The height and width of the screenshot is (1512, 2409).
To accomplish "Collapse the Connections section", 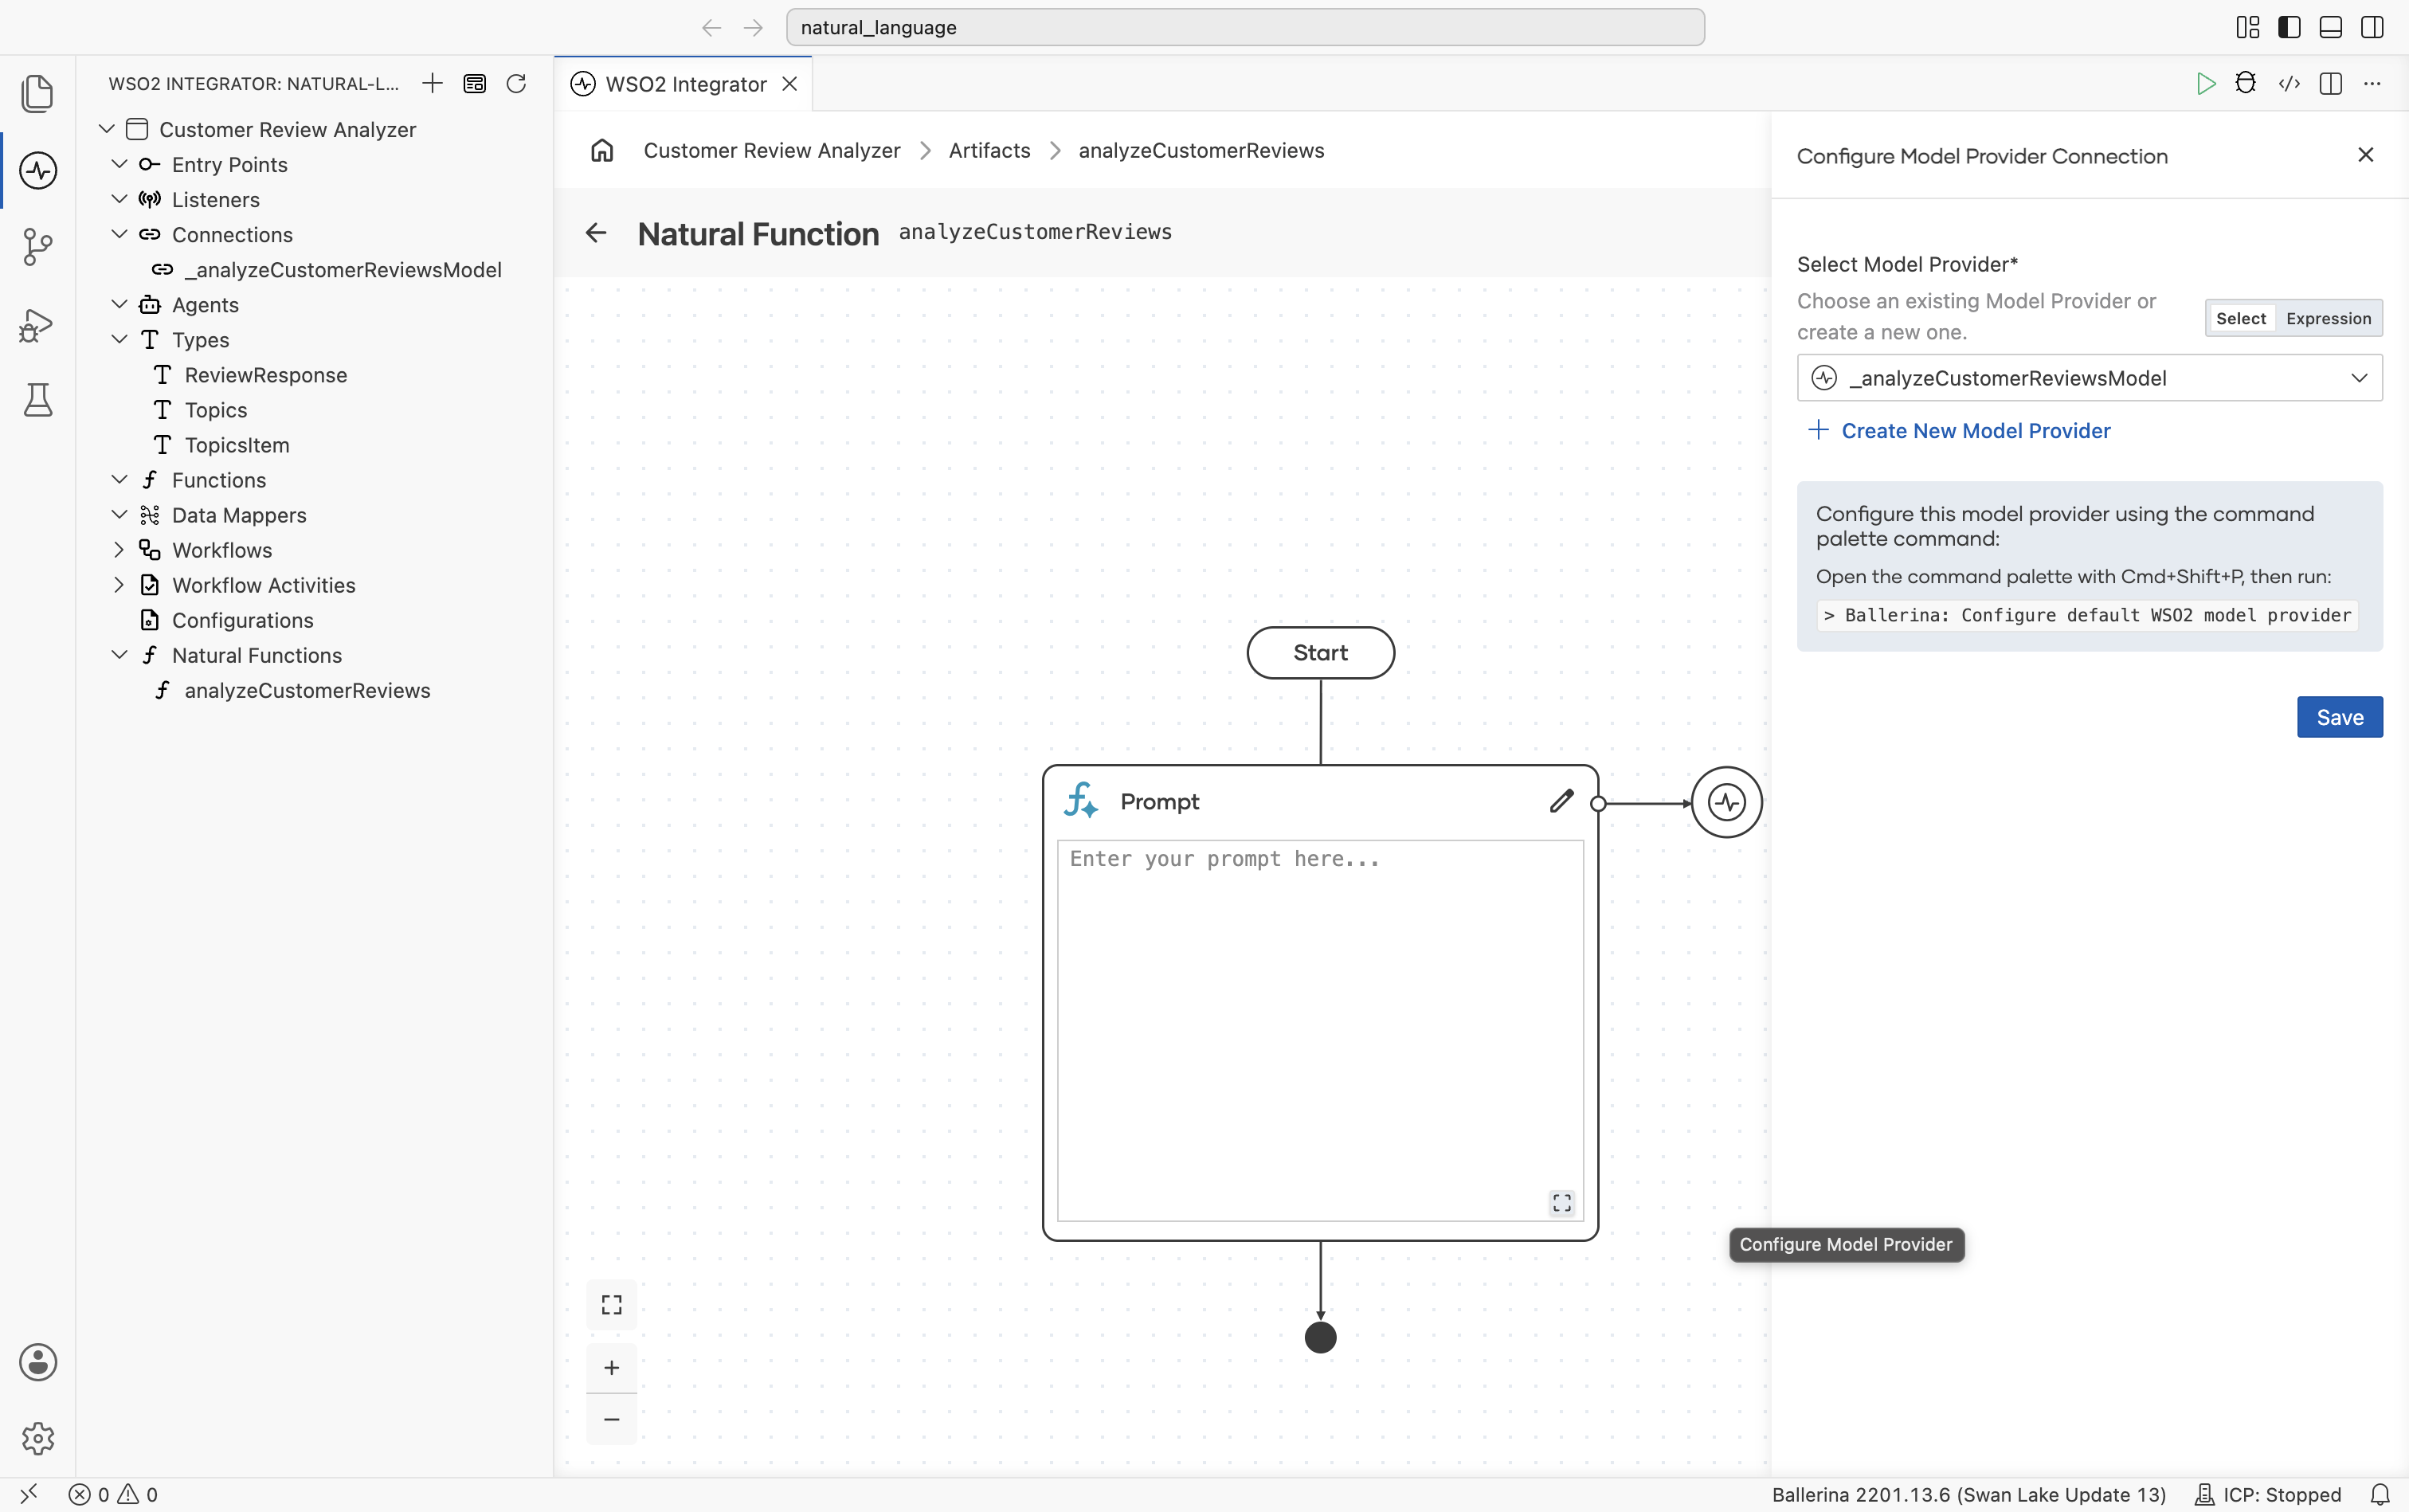I will point(119,234).
